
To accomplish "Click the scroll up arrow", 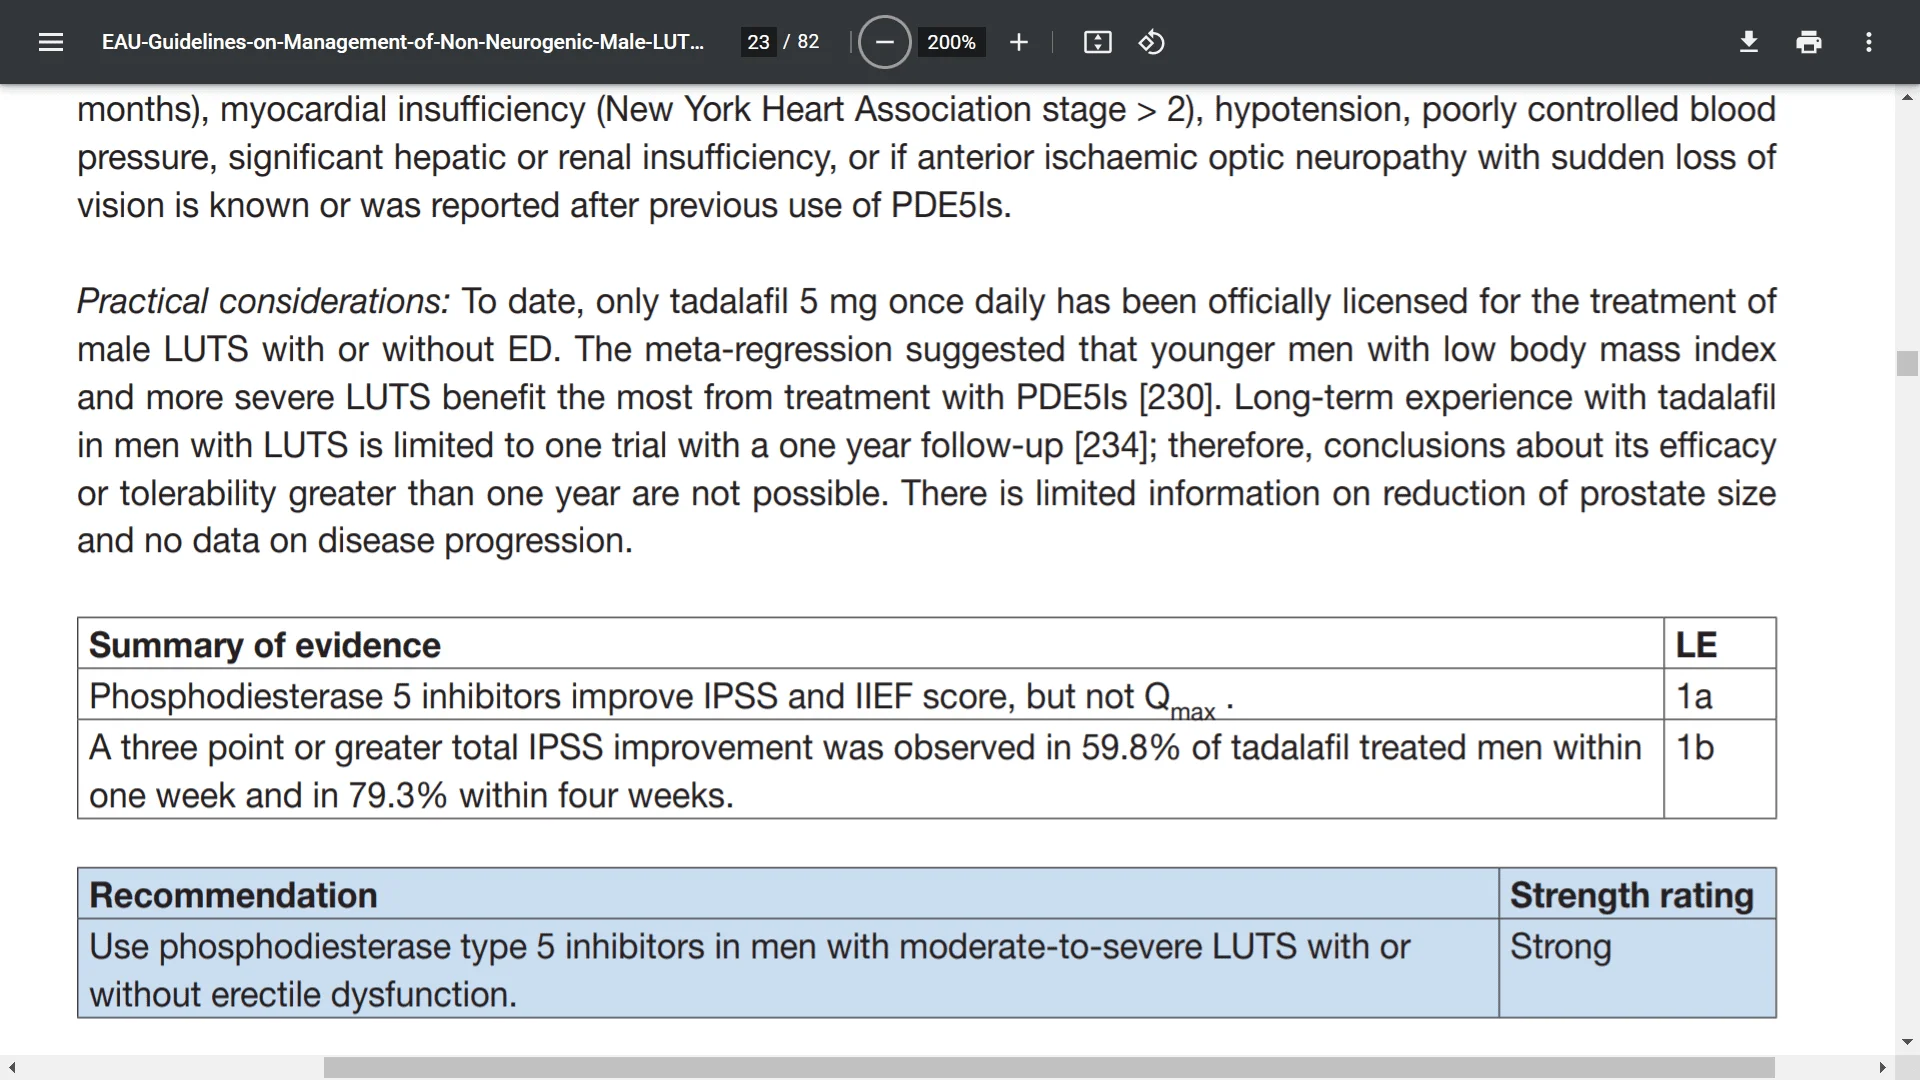I will pos(1907,97).
